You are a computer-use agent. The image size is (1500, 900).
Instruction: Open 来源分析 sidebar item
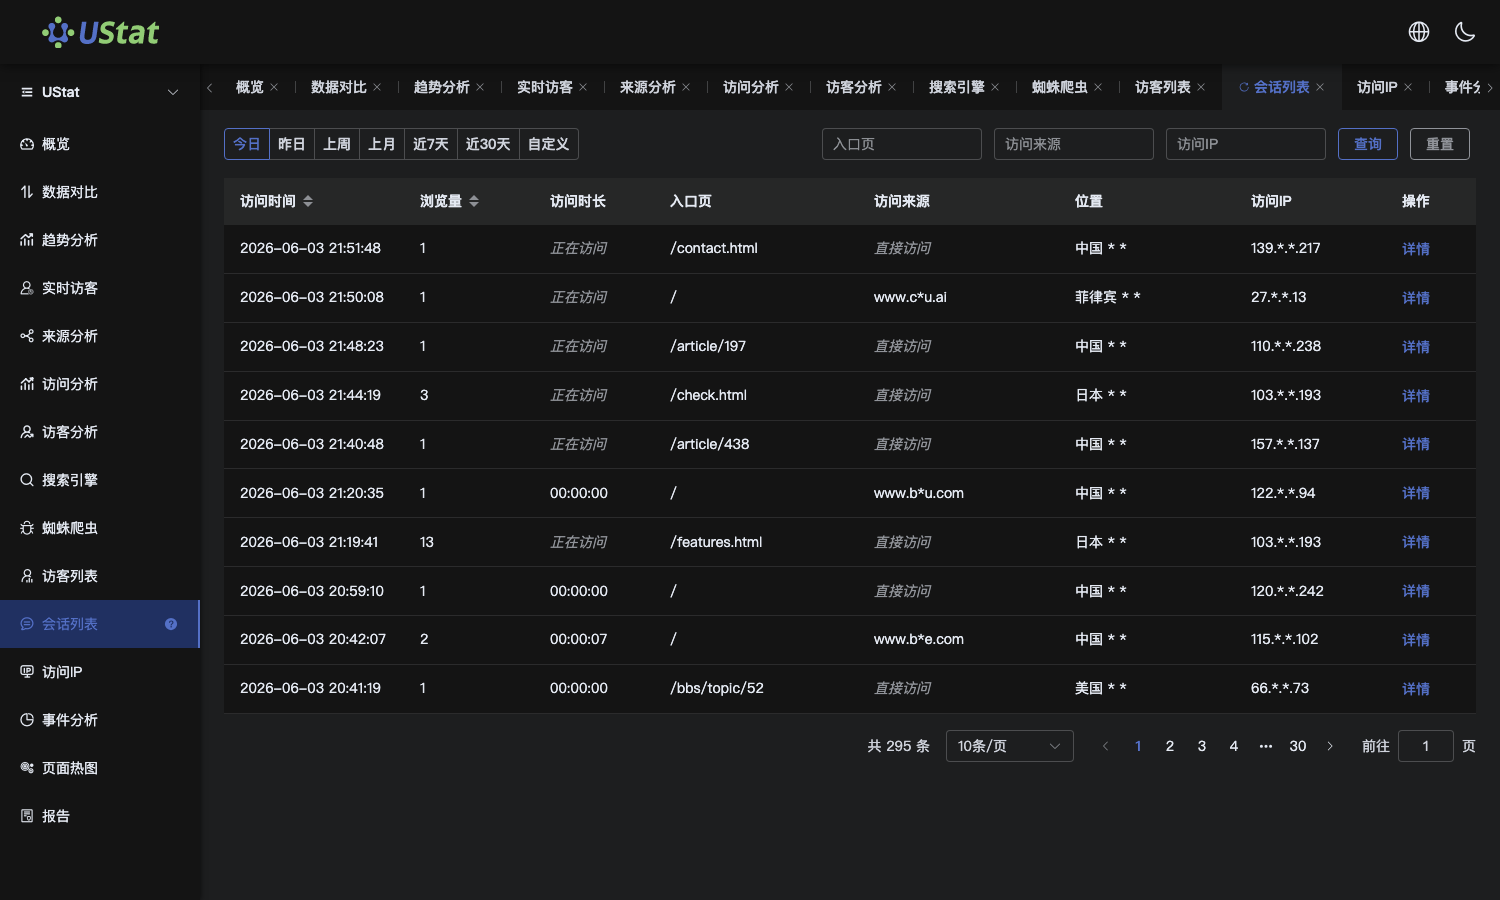point(100,336)
